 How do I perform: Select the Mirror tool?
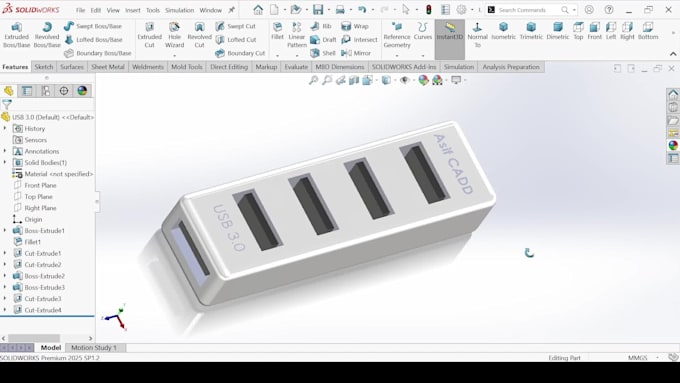(x=356, y=53)
